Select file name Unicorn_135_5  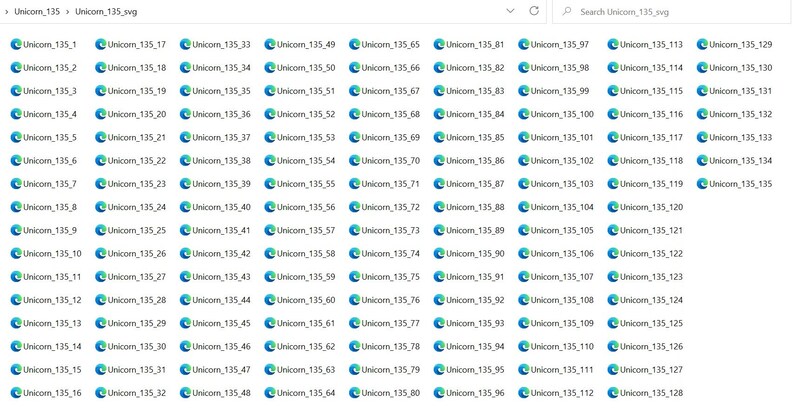[50, 137]
